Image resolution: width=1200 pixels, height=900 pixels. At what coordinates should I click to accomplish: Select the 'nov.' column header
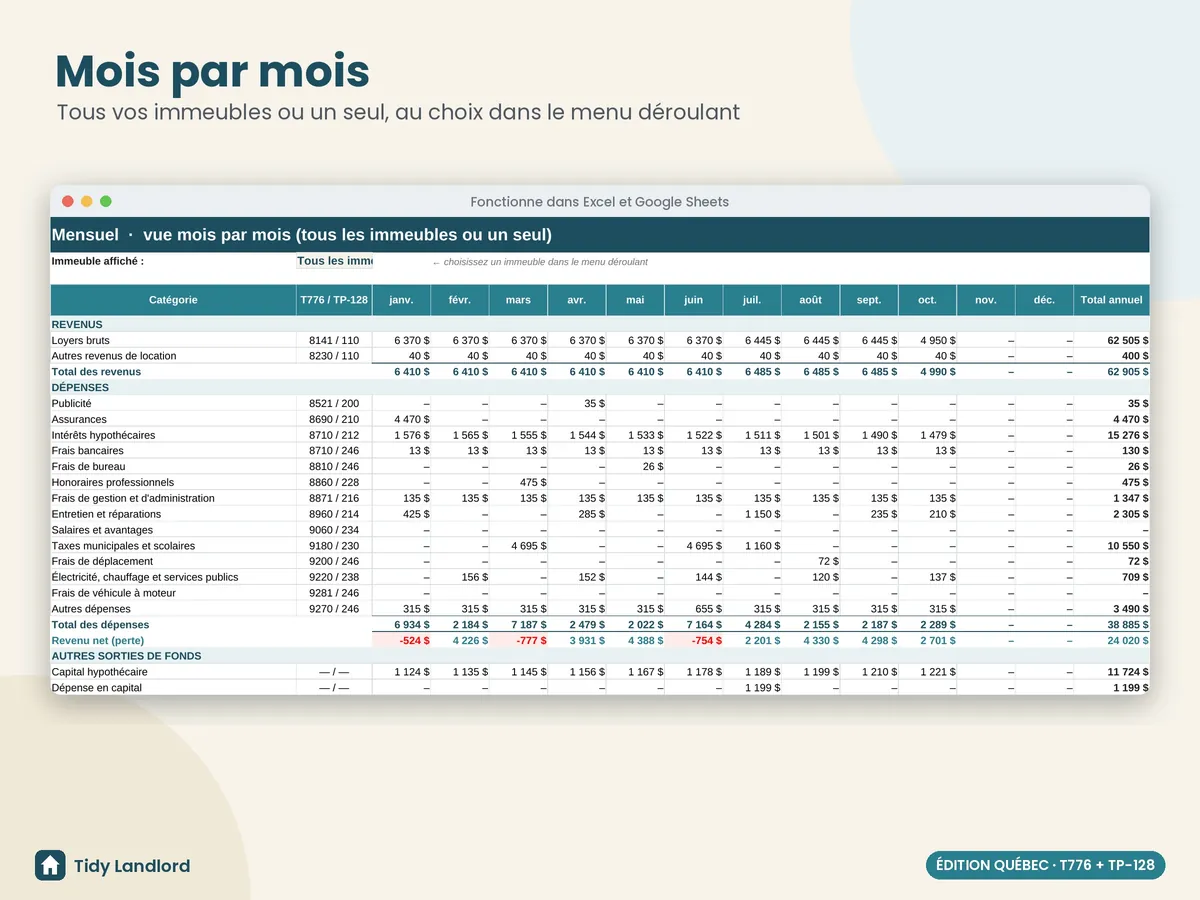pyautogui.click(x=986, y=300)
